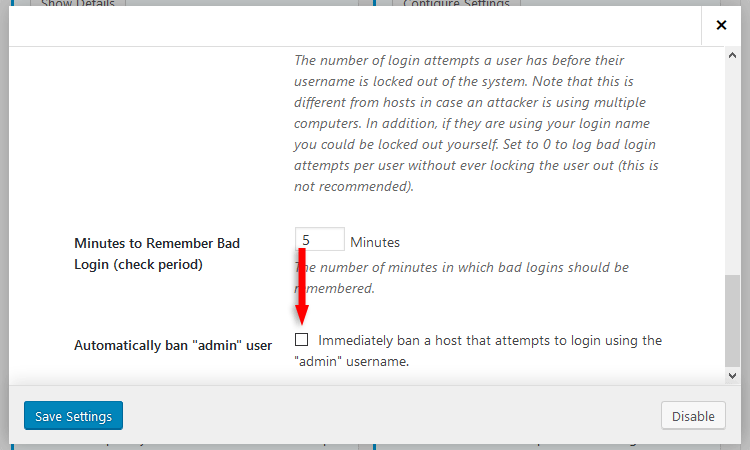Viewport: 750px width, 450px height.
Task: Click the partially hidden Show Details button
Action: coord(77,5)
